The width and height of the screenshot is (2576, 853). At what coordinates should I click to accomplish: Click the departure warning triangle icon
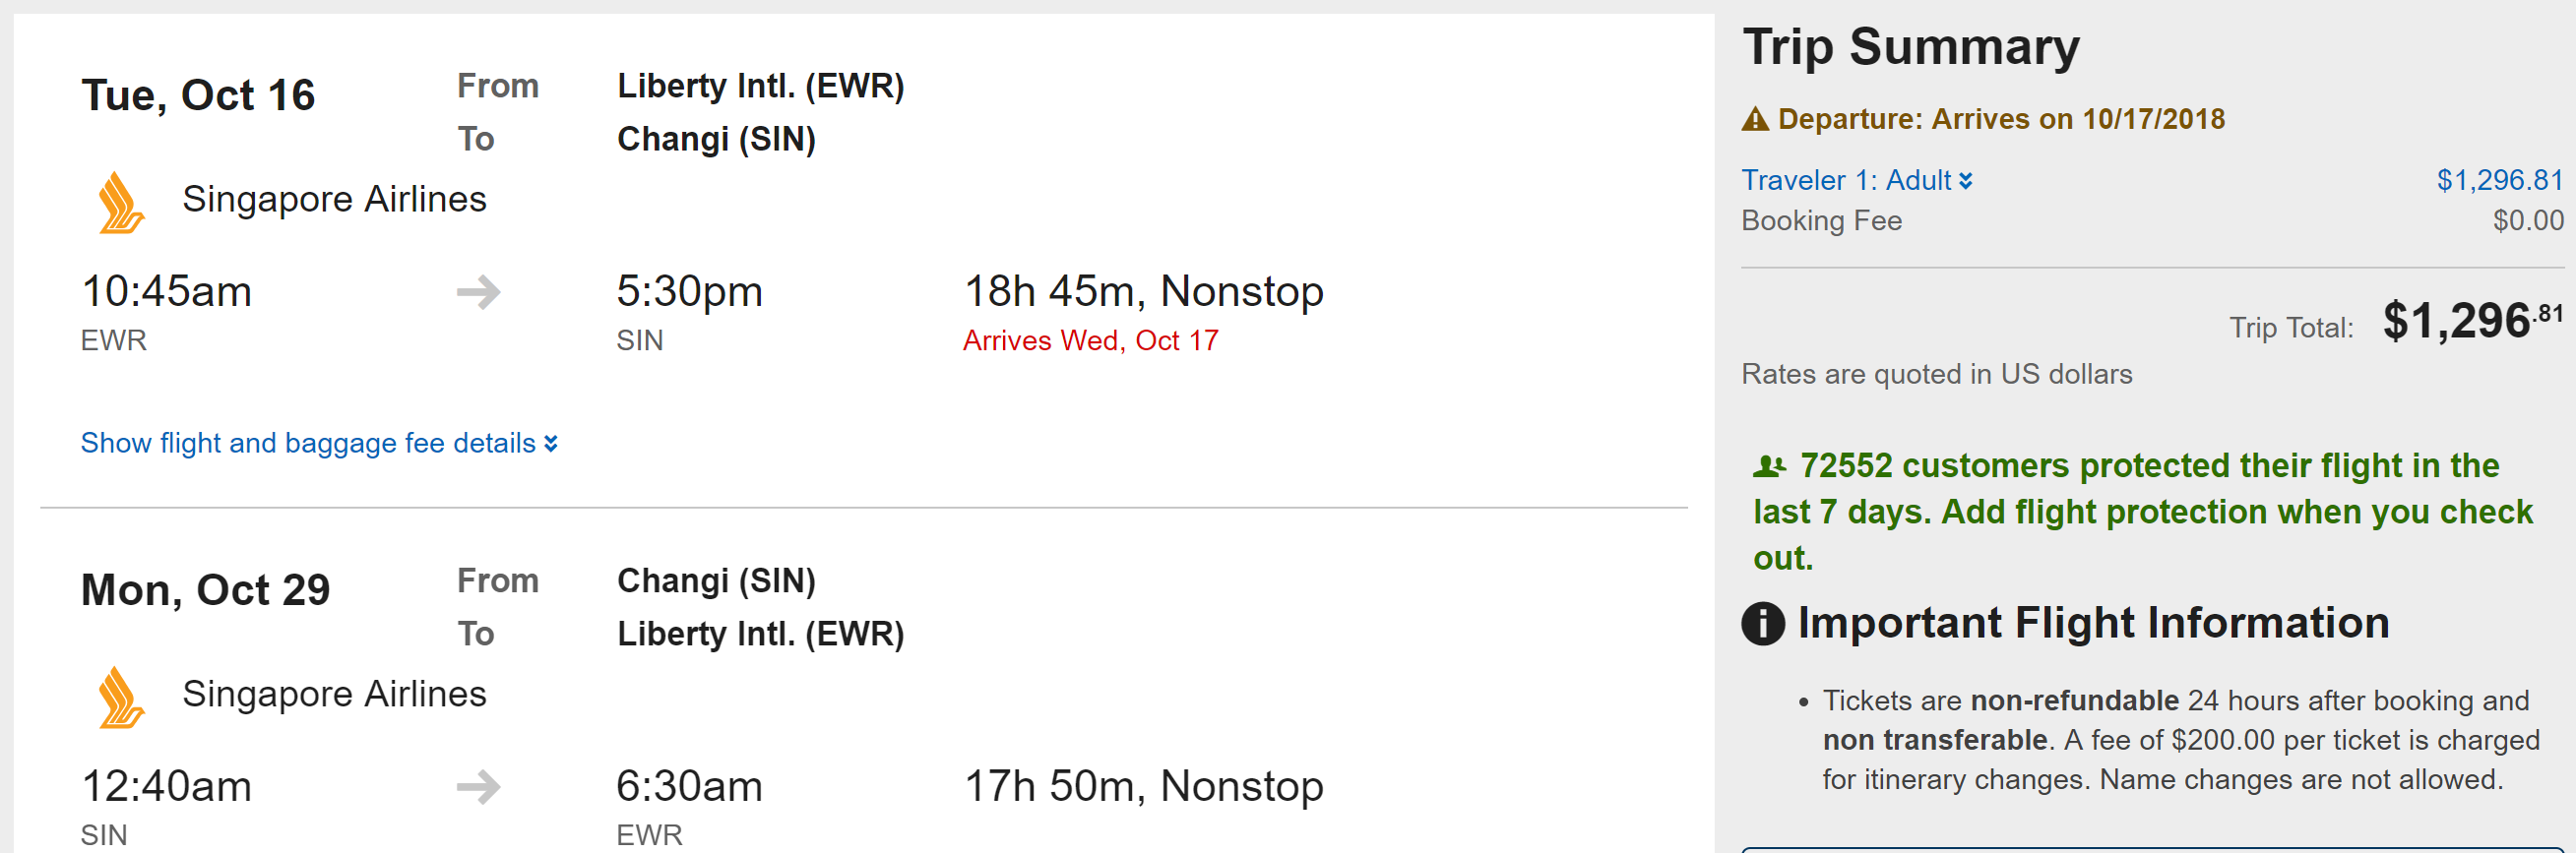pos(1755,120)
